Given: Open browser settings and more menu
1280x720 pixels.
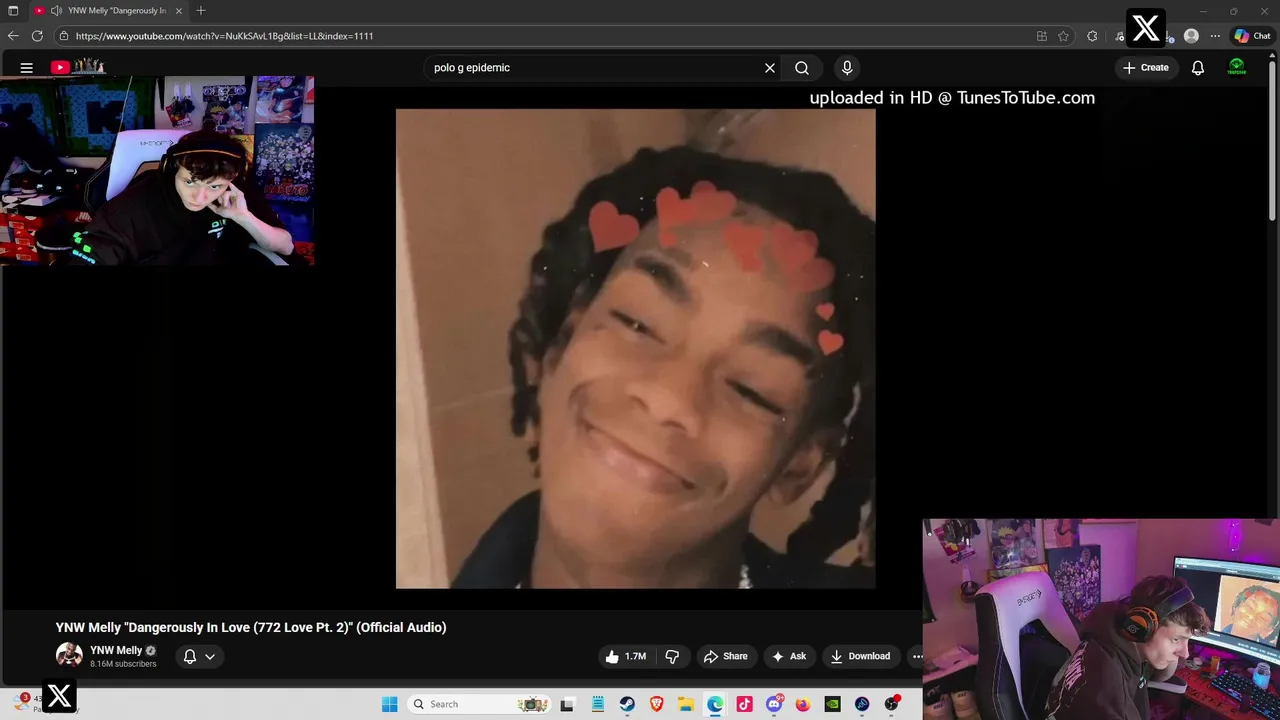Looking at the screenshot, I should 1215,36.
